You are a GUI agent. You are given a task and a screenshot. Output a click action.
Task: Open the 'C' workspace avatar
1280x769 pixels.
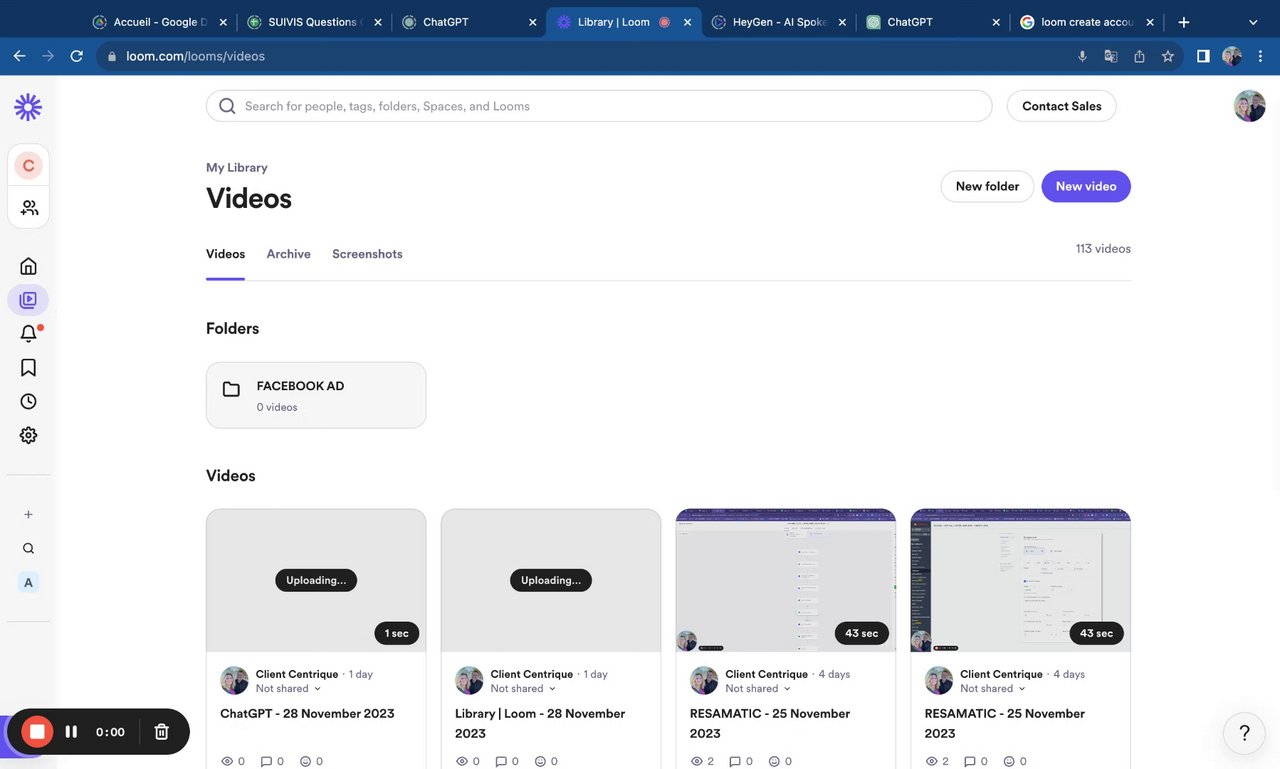coord(28,166)
